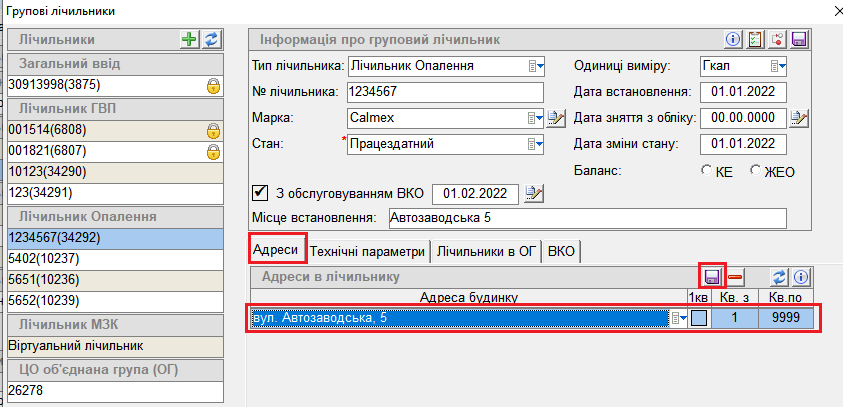Save the group meter information
The image size is (845, 407).
click(x=799, y=39)
